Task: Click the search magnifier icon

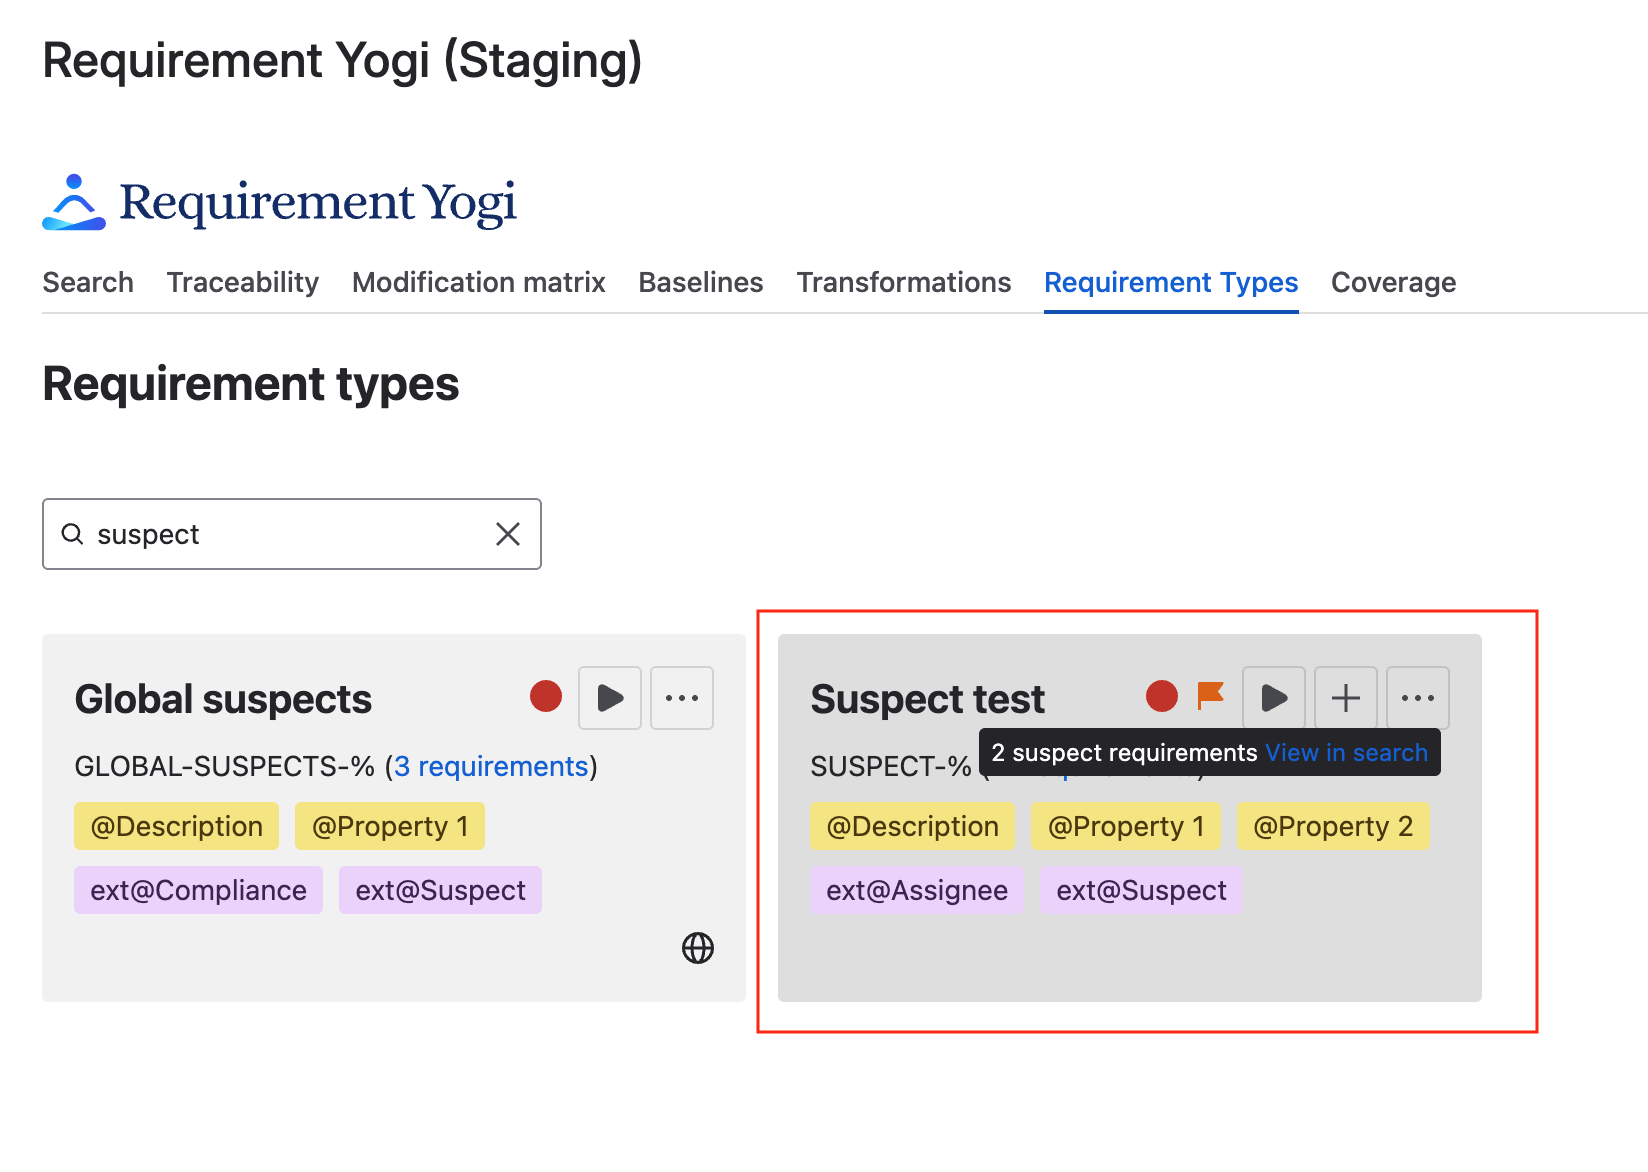Action: tap(72, 534)
